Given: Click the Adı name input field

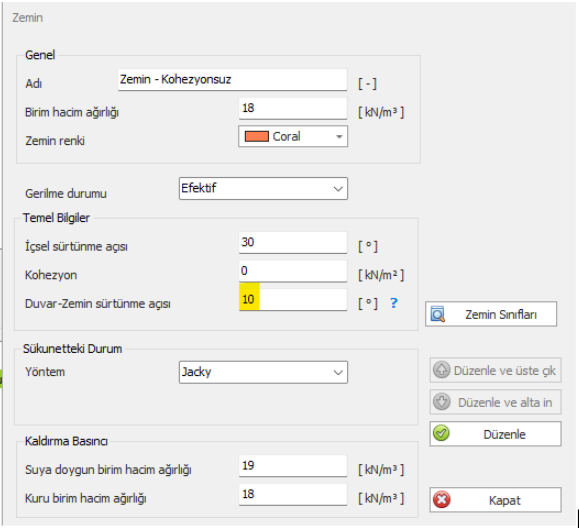Looking at the screenshot, I should tap(232, 79).
